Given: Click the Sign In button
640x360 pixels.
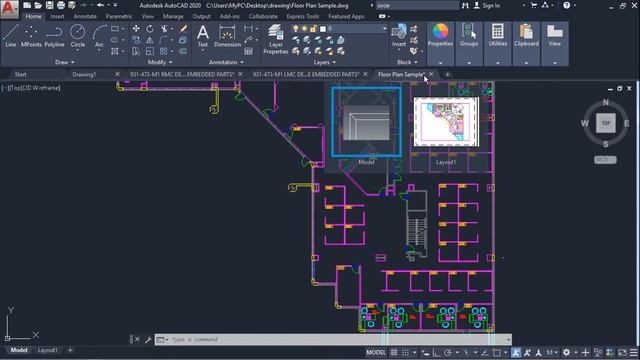Looking at the screenshot, I should [488, 5].
